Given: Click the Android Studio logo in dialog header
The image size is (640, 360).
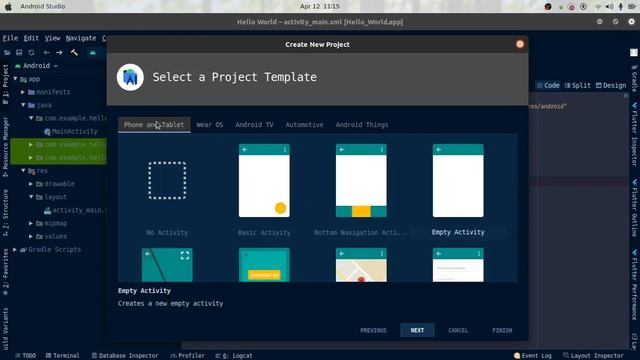Looking at the screenshot, I should (130, 77).
